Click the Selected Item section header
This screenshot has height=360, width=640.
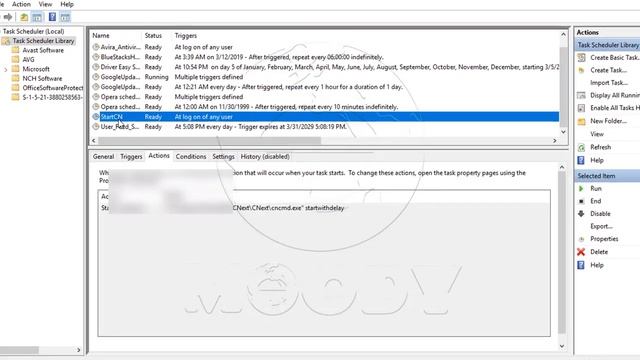[x=608, y=176]
